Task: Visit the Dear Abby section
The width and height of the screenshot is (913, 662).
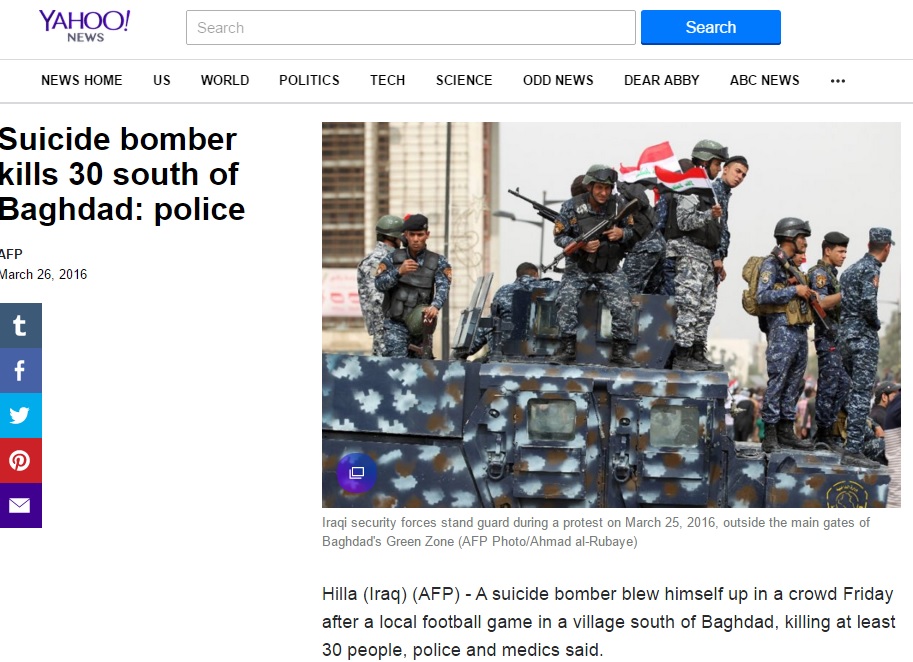Action: [x=661, y=80]
